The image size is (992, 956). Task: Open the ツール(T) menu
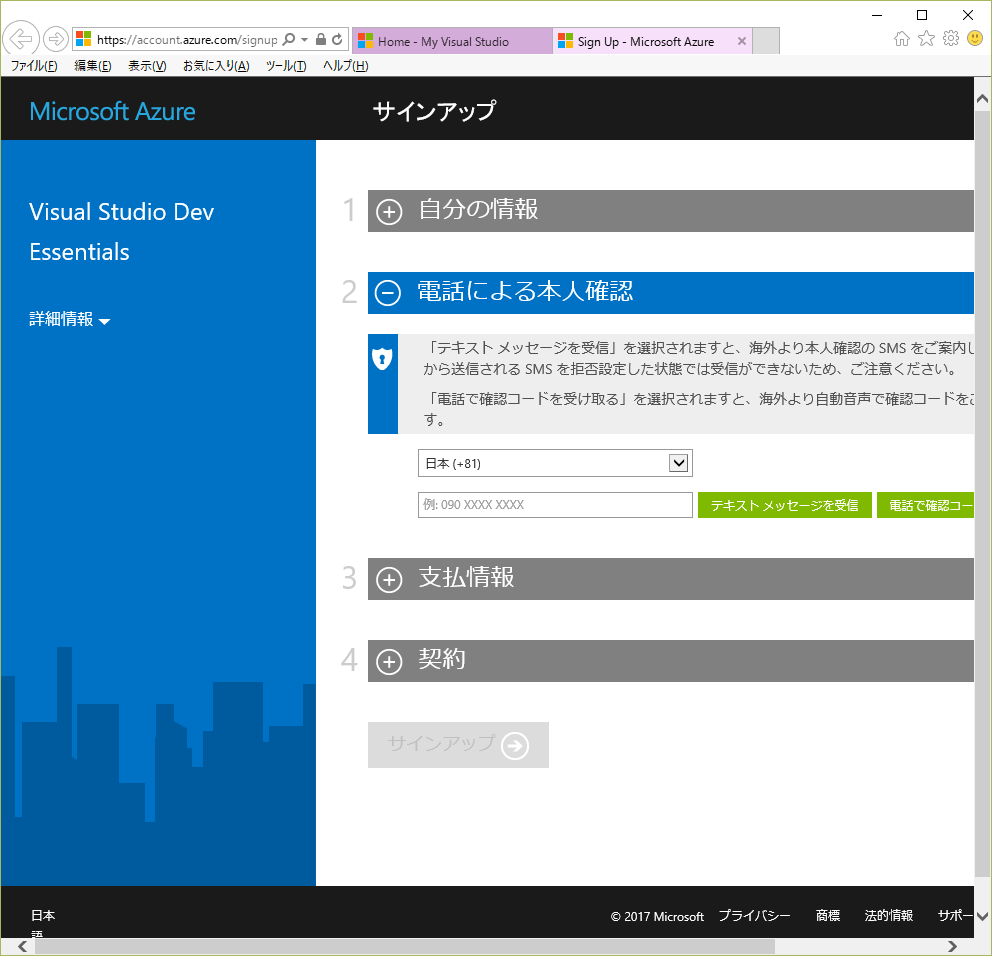(x=286, y=66)
